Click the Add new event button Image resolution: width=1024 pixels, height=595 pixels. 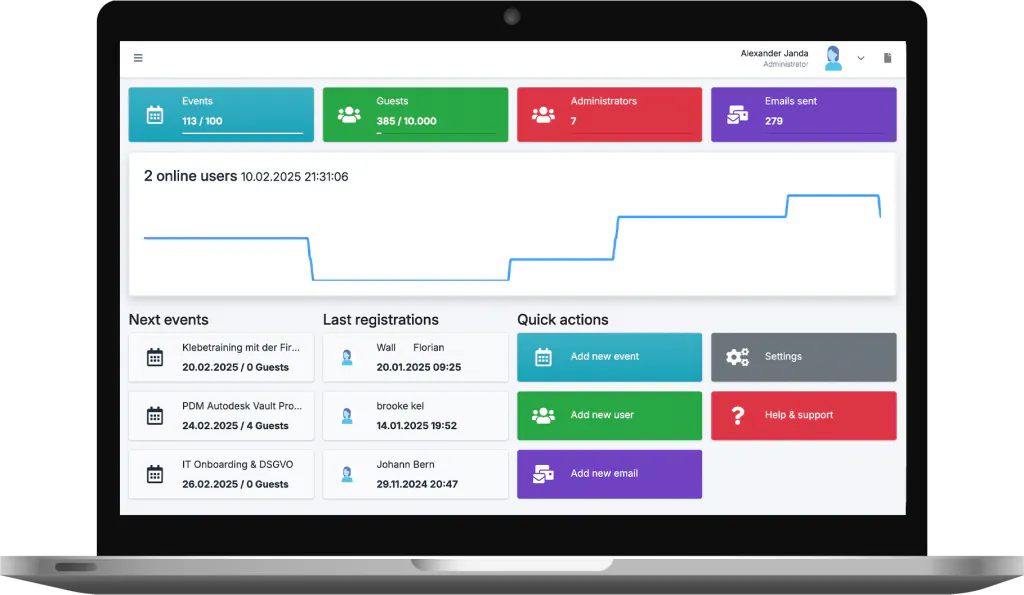click(x=609, y=357)
